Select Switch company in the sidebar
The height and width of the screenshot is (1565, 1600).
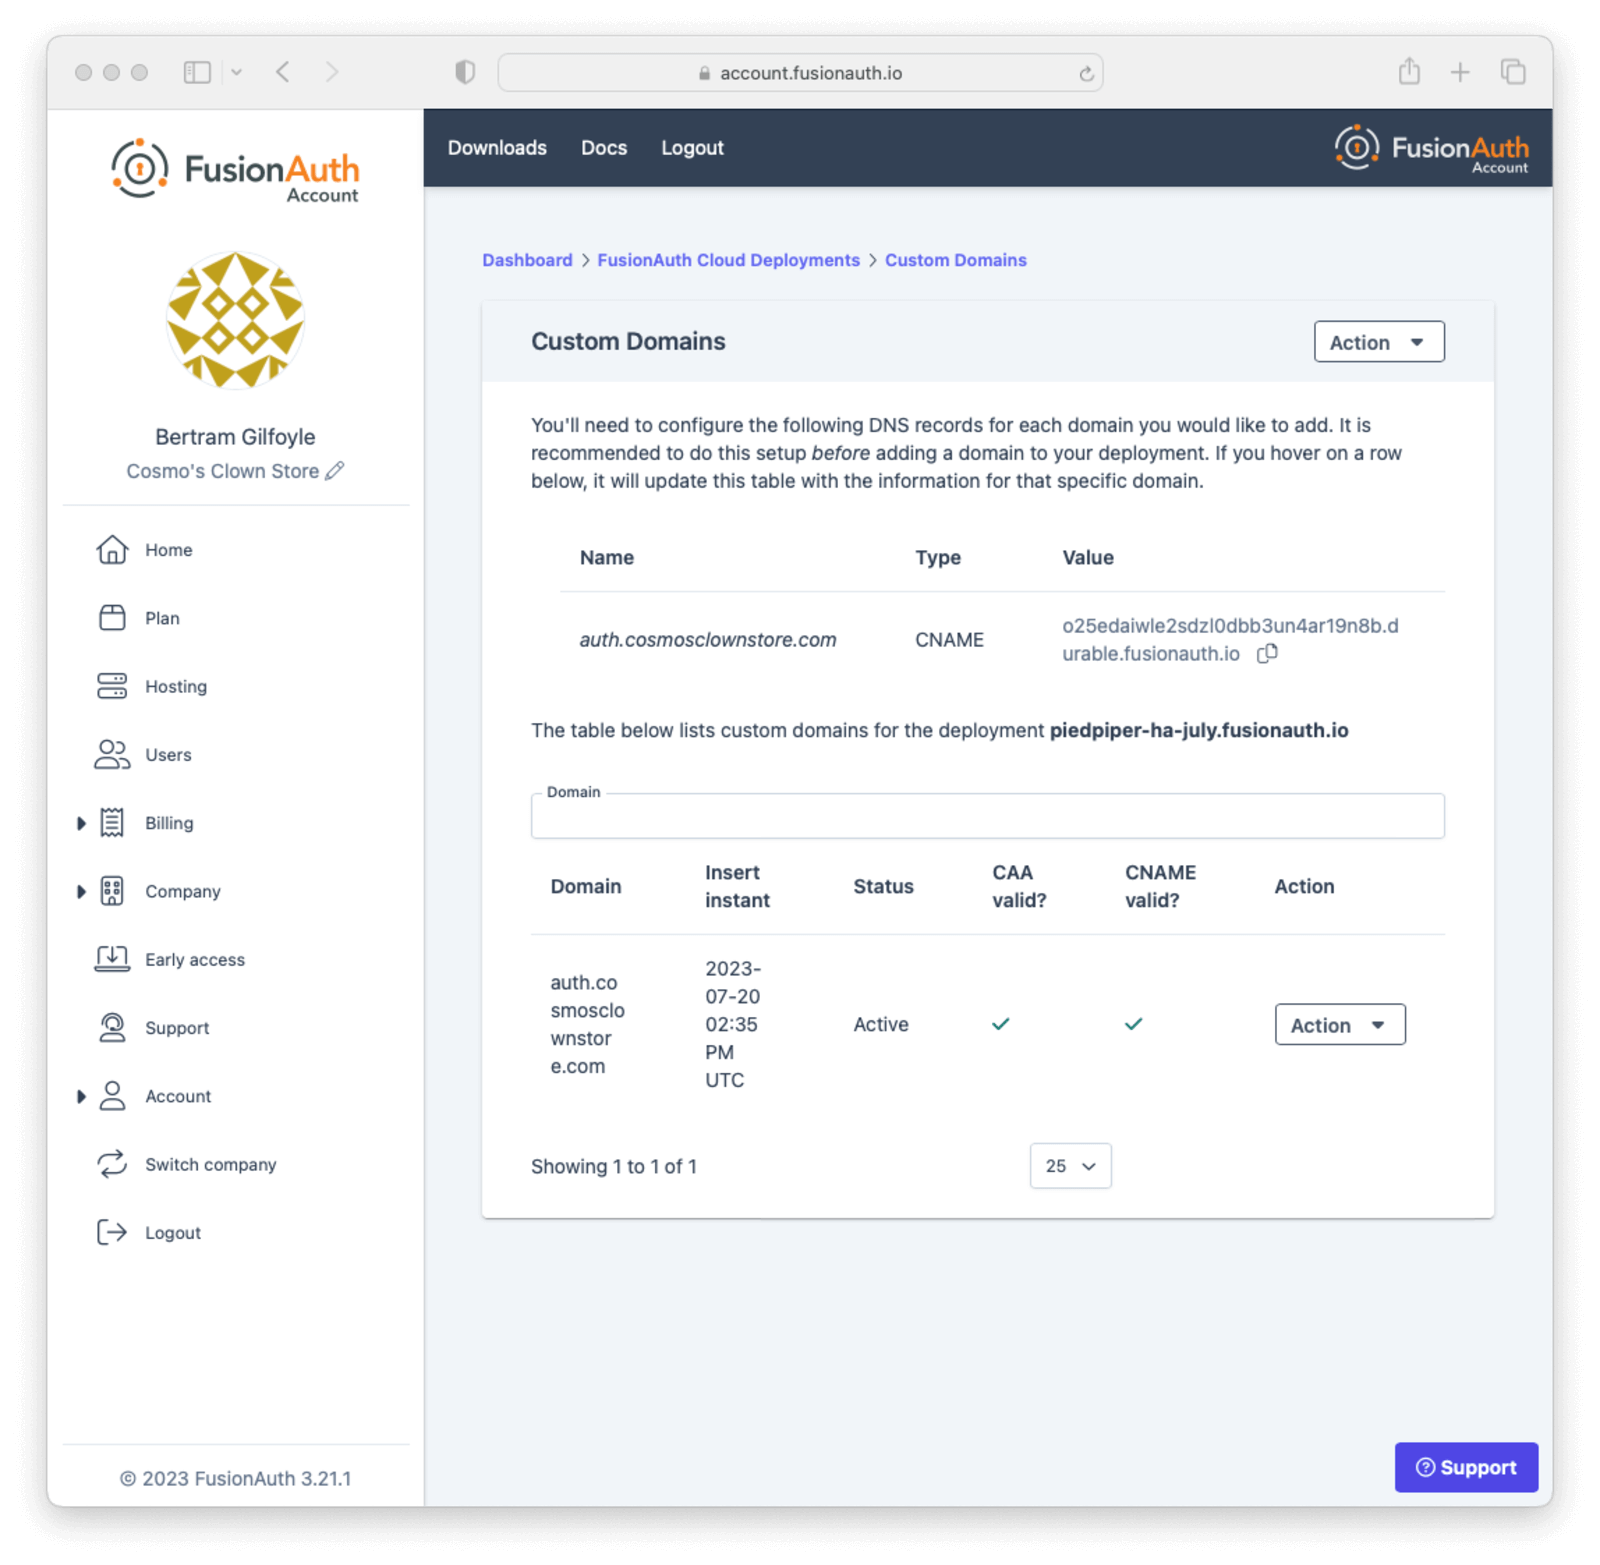tap(211, 1164)
